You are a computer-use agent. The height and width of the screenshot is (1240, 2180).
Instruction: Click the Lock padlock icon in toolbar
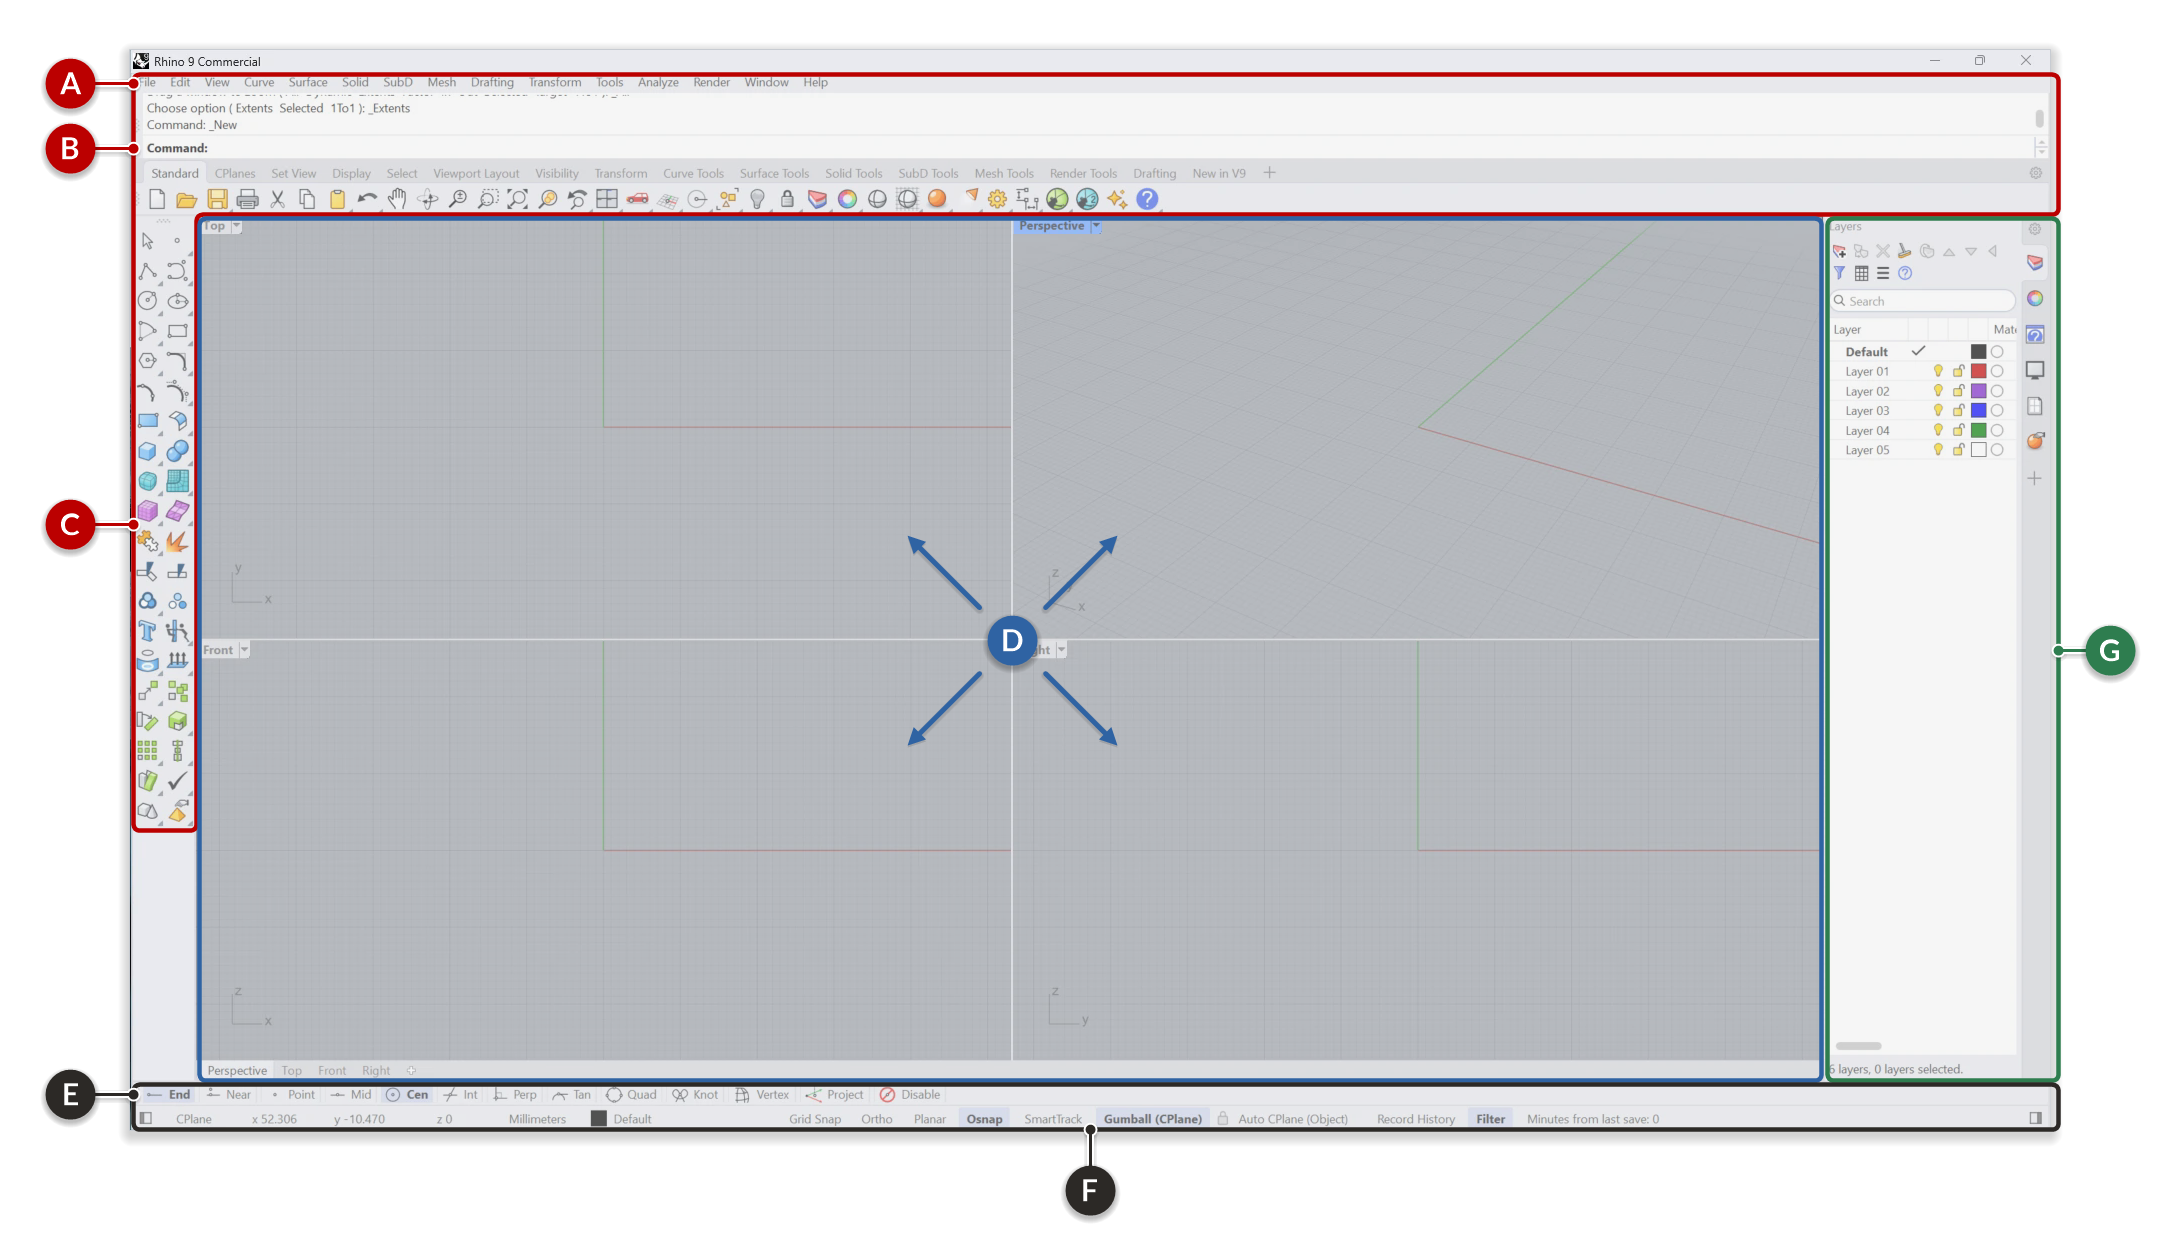click(787, 199)
